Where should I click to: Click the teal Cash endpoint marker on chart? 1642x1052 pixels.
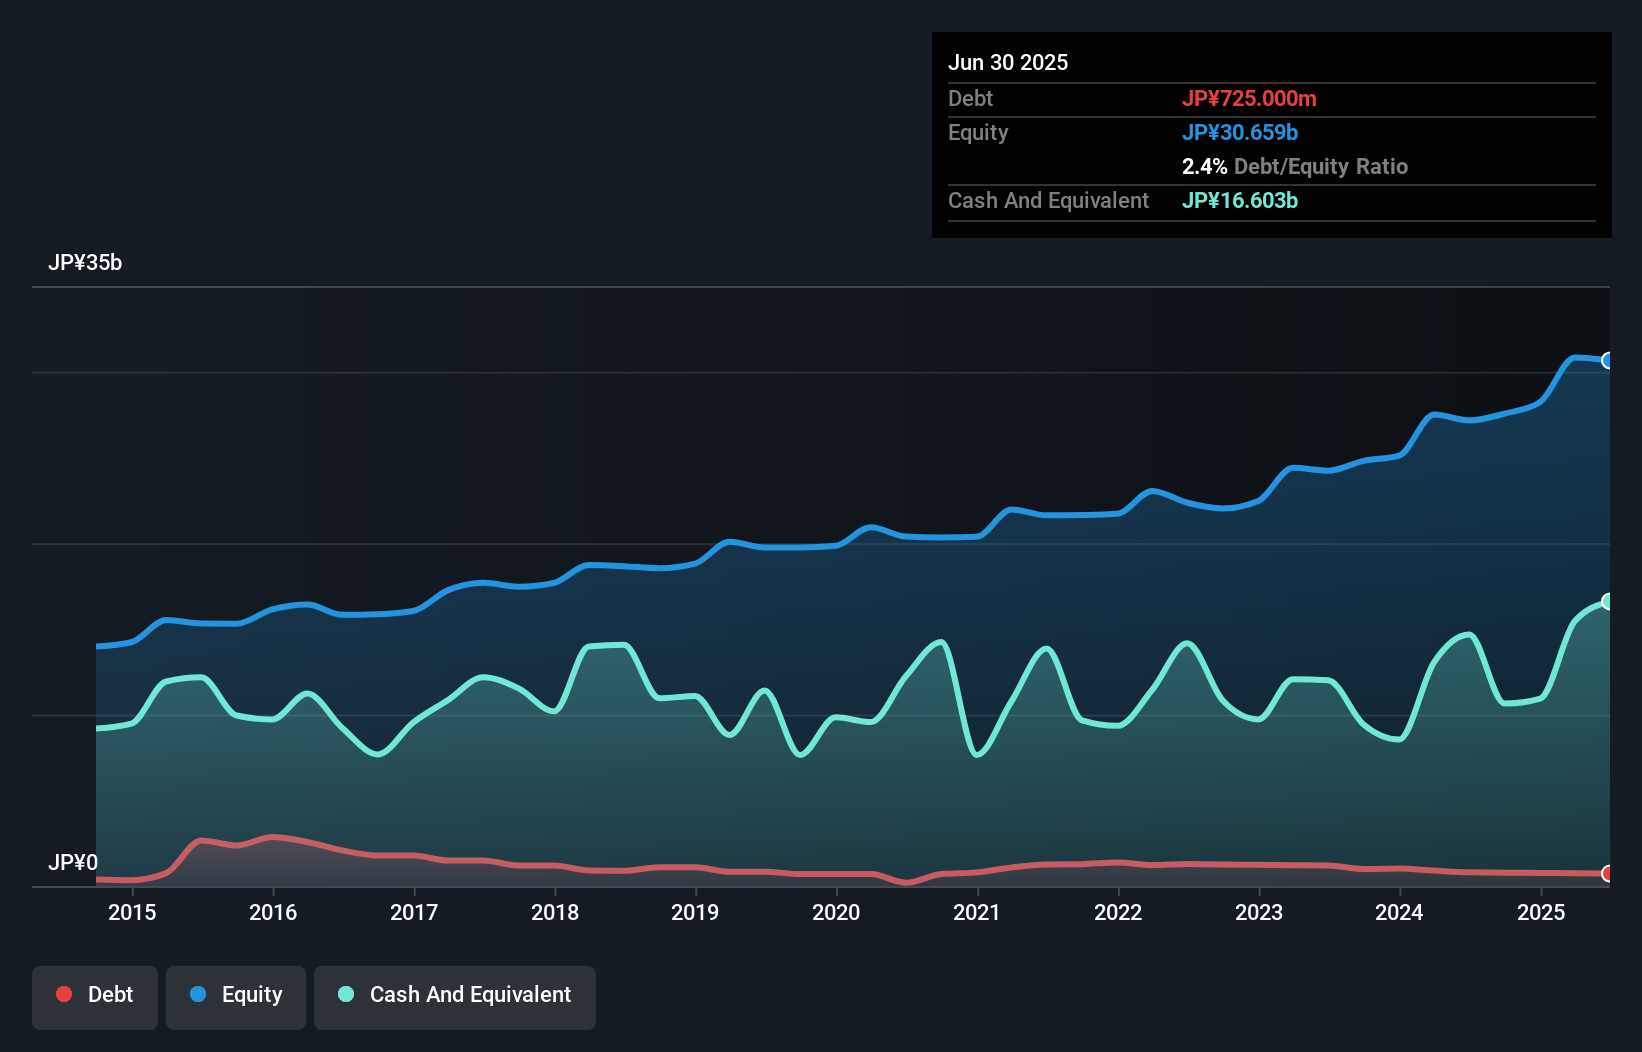click(x=1608, y=601)
